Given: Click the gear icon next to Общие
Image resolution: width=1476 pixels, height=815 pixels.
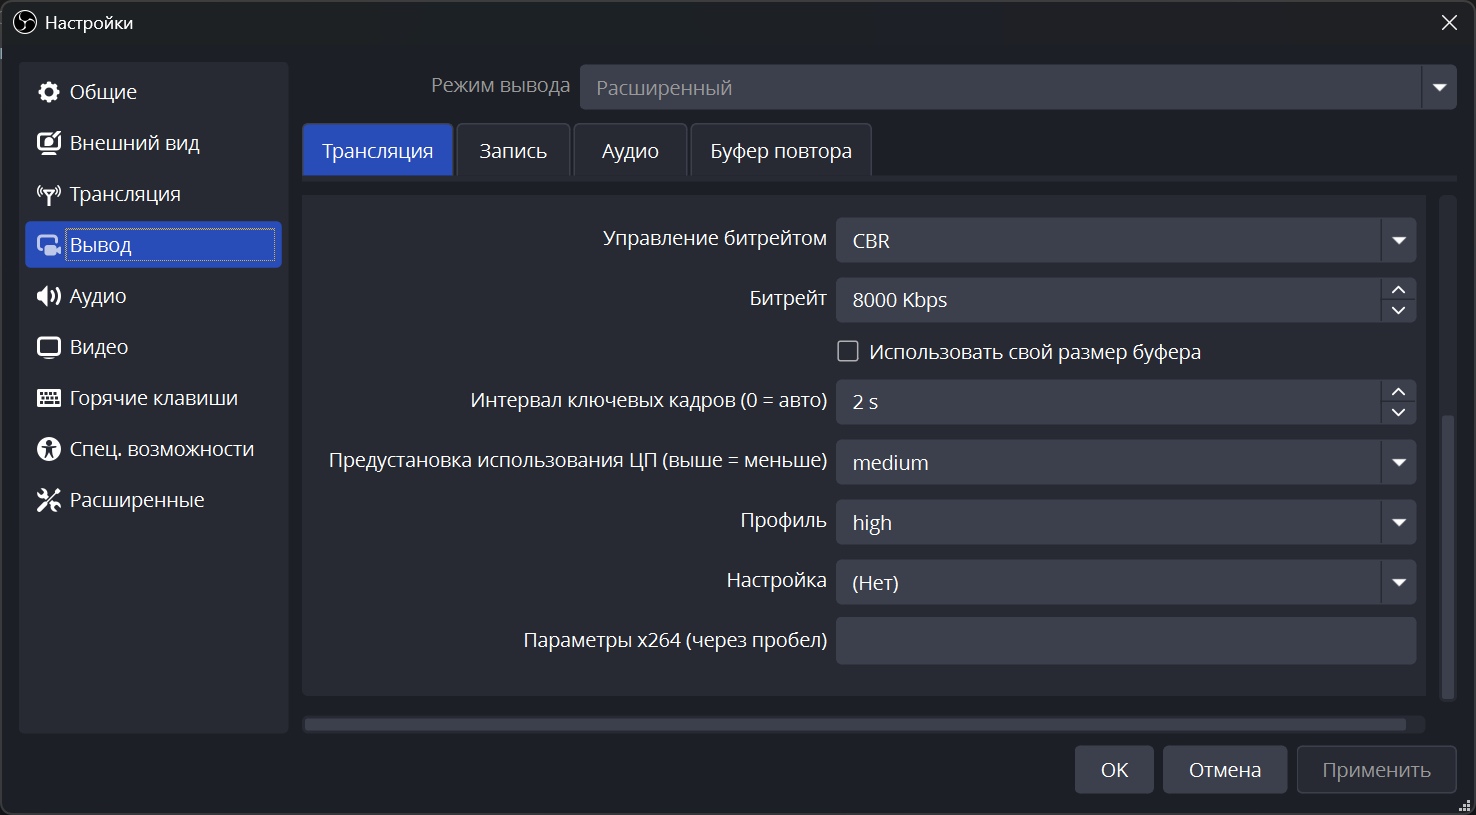Looking at the screenshot, I should click(x=48, y=92).
